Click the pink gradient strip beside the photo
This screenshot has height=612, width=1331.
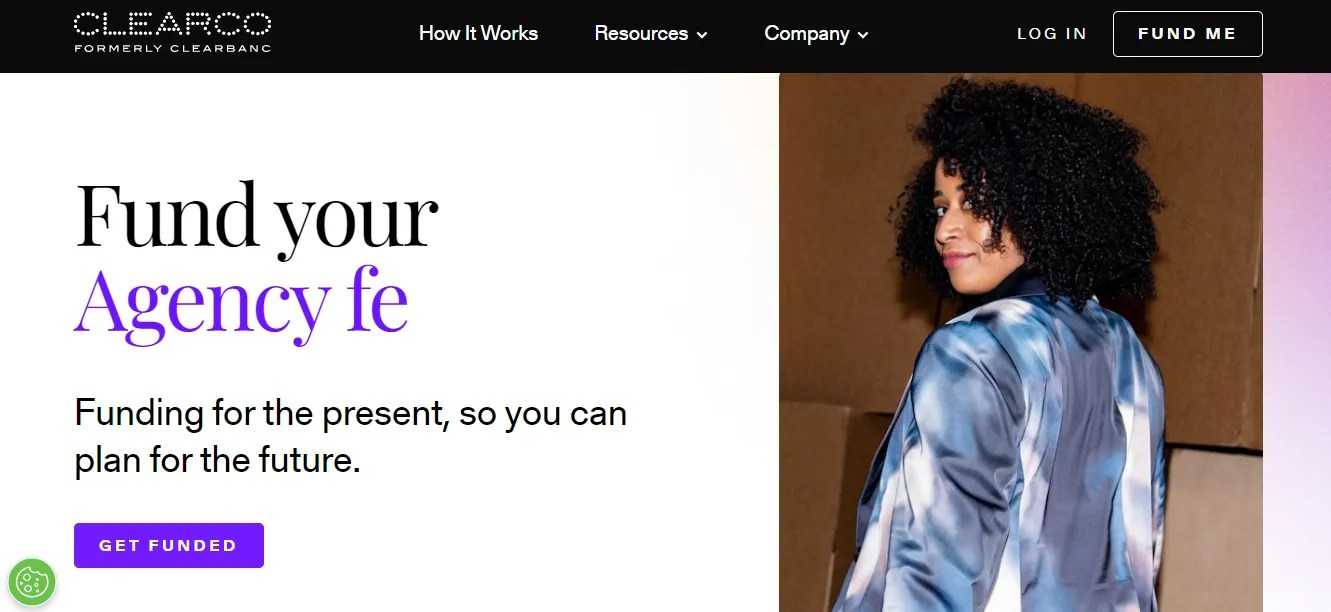(x=1297, y=342)
